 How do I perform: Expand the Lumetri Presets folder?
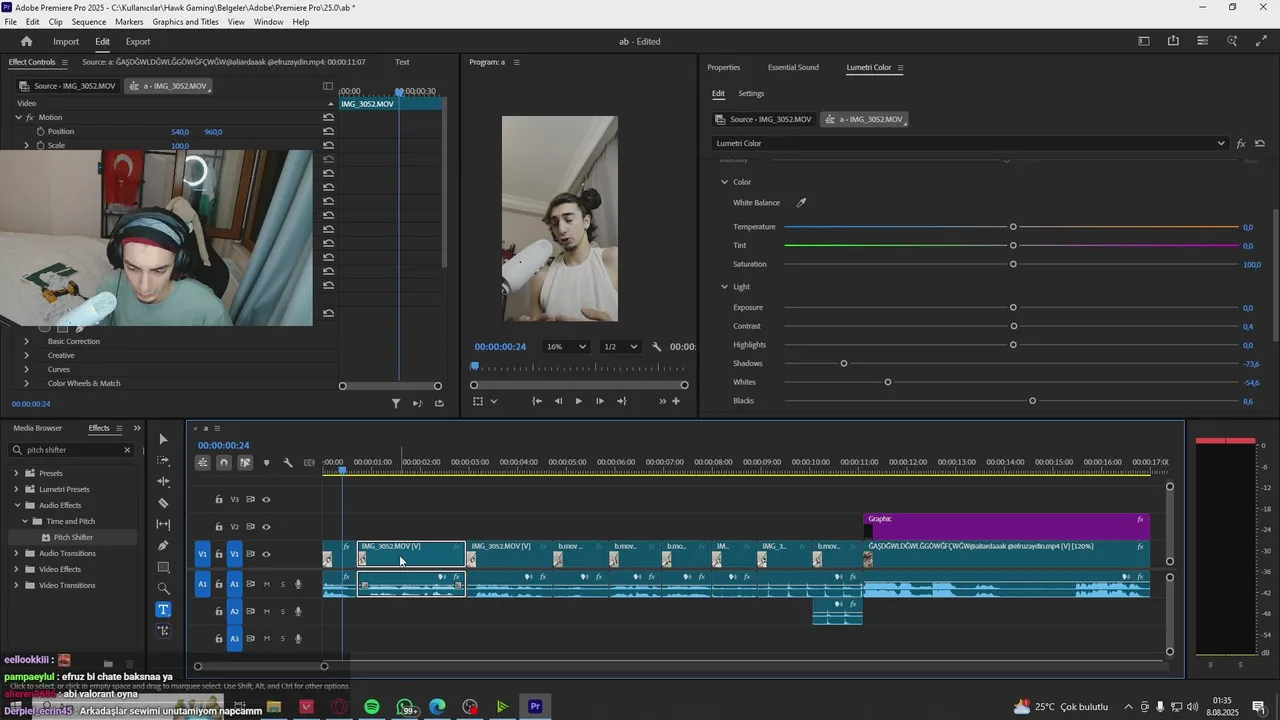[16, 489]
